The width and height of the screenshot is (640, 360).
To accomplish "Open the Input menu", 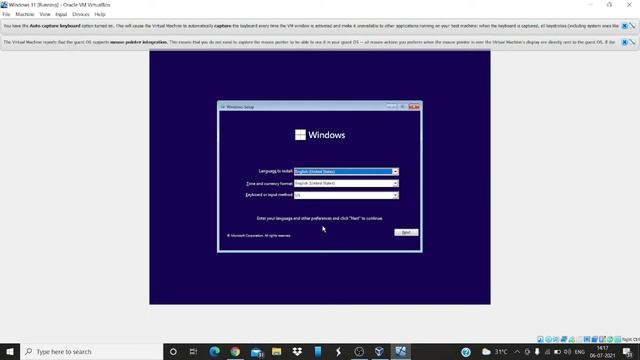I will click(61, 14).
